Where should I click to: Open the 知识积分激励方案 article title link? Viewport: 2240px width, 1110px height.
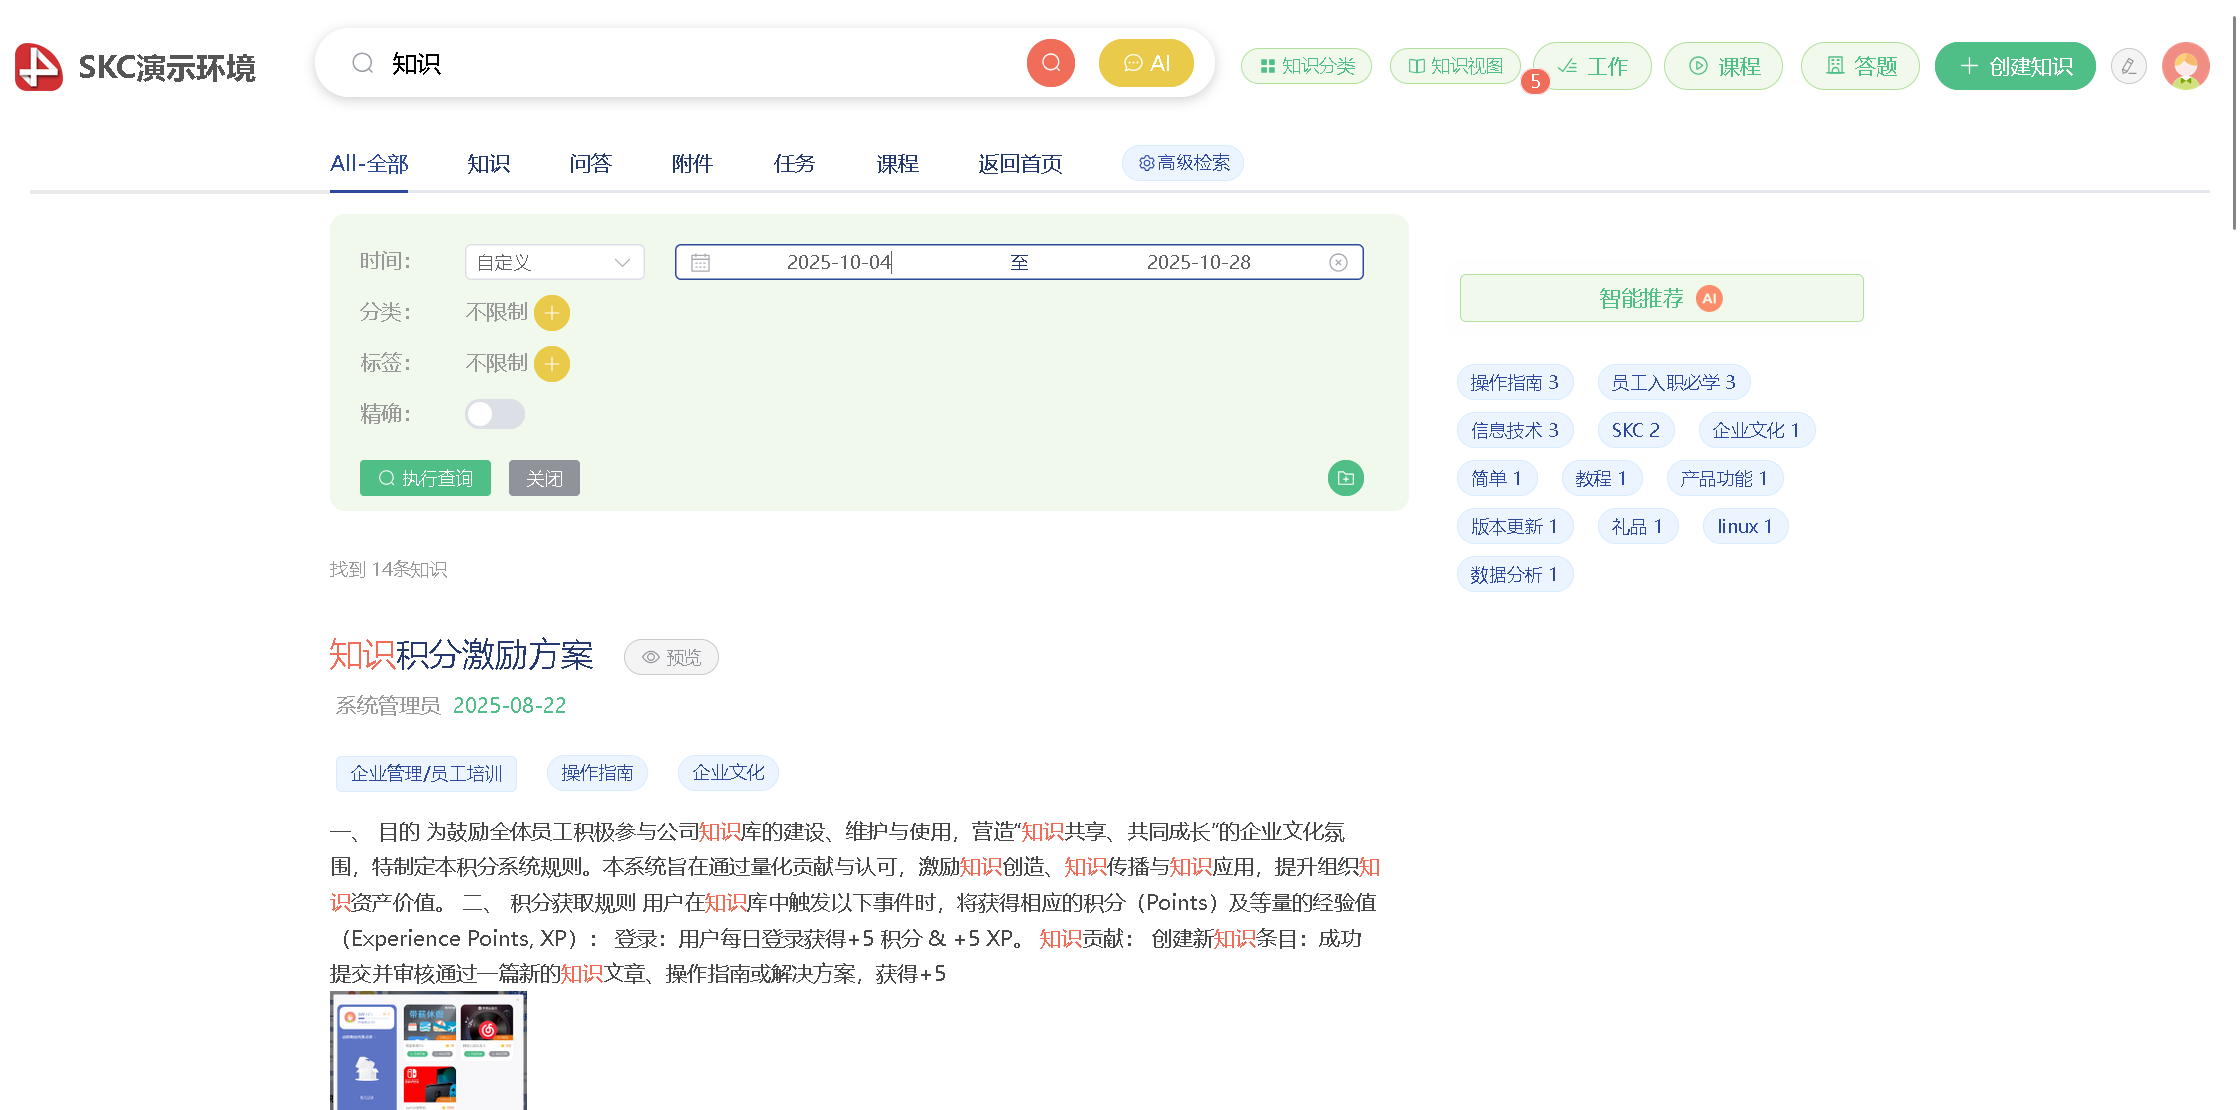(461, 655)
